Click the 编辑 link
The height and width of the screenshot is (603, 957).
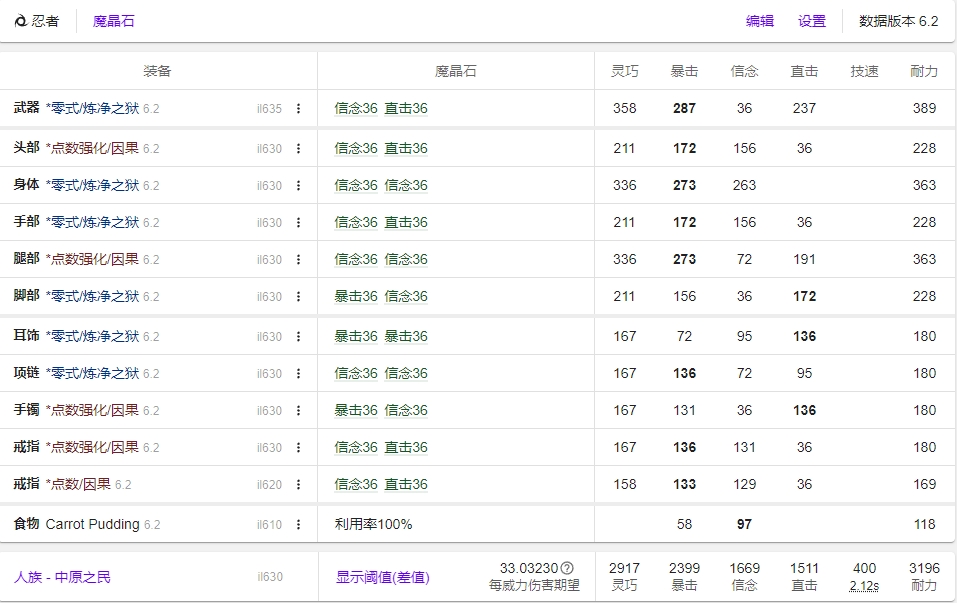760,20
